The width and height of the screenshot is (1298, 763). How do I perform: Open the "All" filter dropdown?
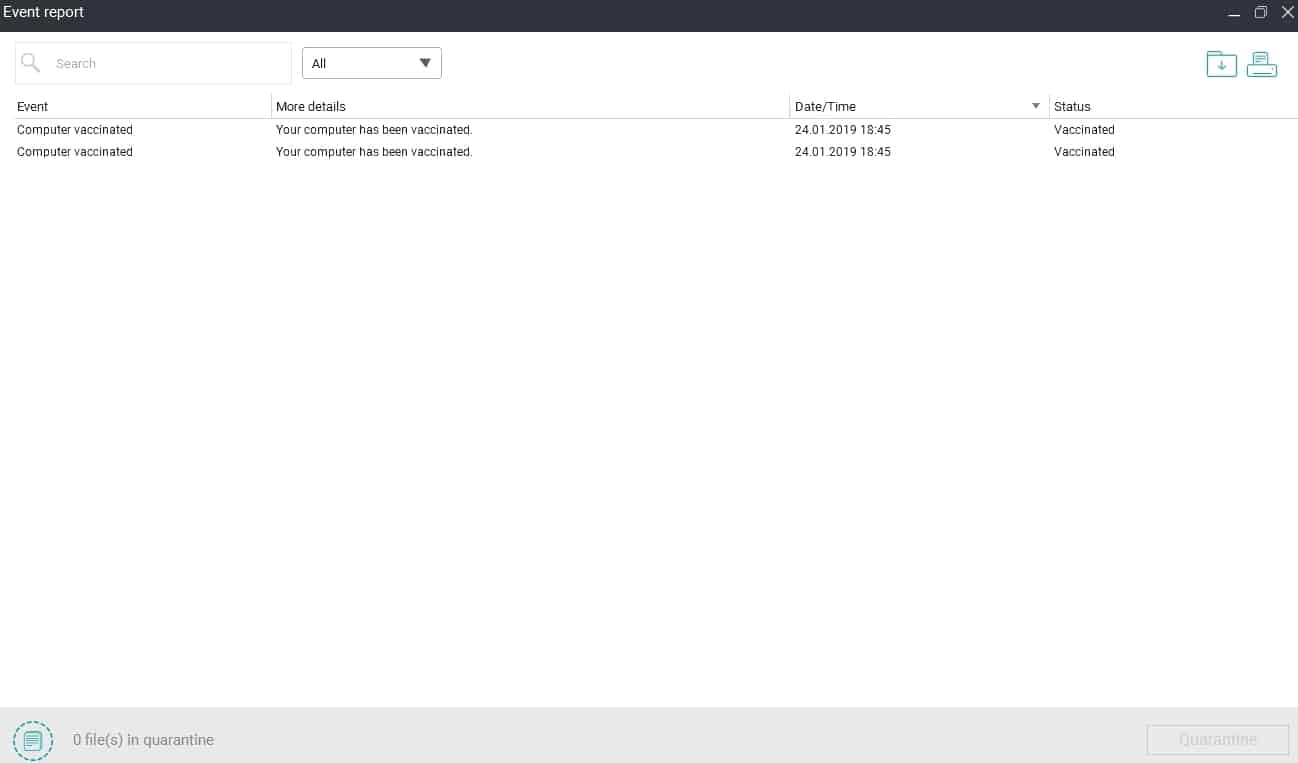371,62
